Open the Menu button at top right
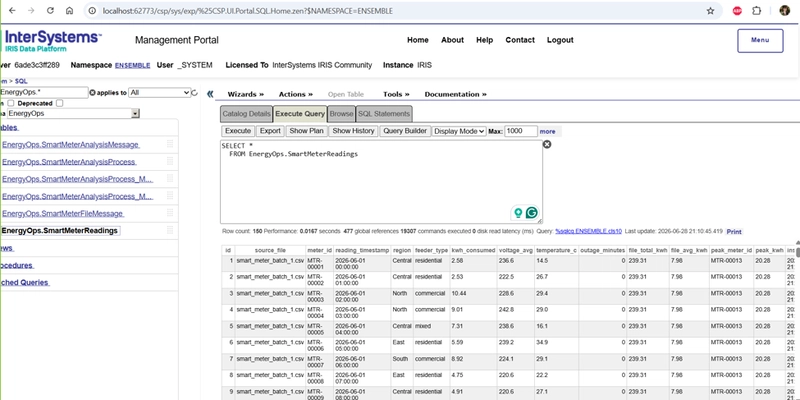The height and width of the screenshot is (400, 800). pyautogui.click(x=760, y=41)
